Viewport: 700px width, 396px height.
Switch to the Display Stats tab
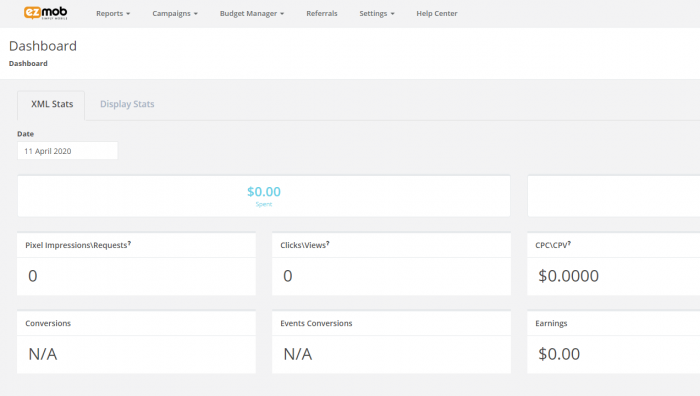(127, 104)
